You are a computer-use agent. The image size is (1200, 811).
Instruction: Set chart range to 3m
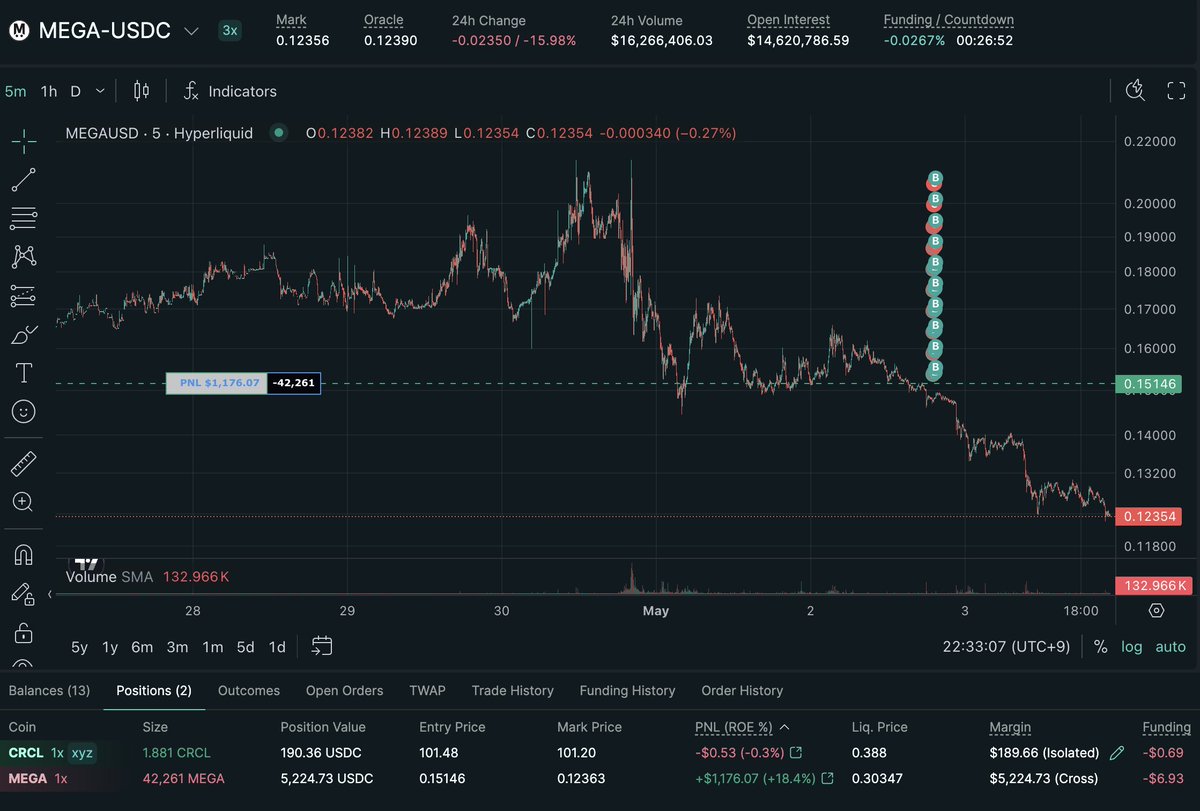click(x=177, y=647)
